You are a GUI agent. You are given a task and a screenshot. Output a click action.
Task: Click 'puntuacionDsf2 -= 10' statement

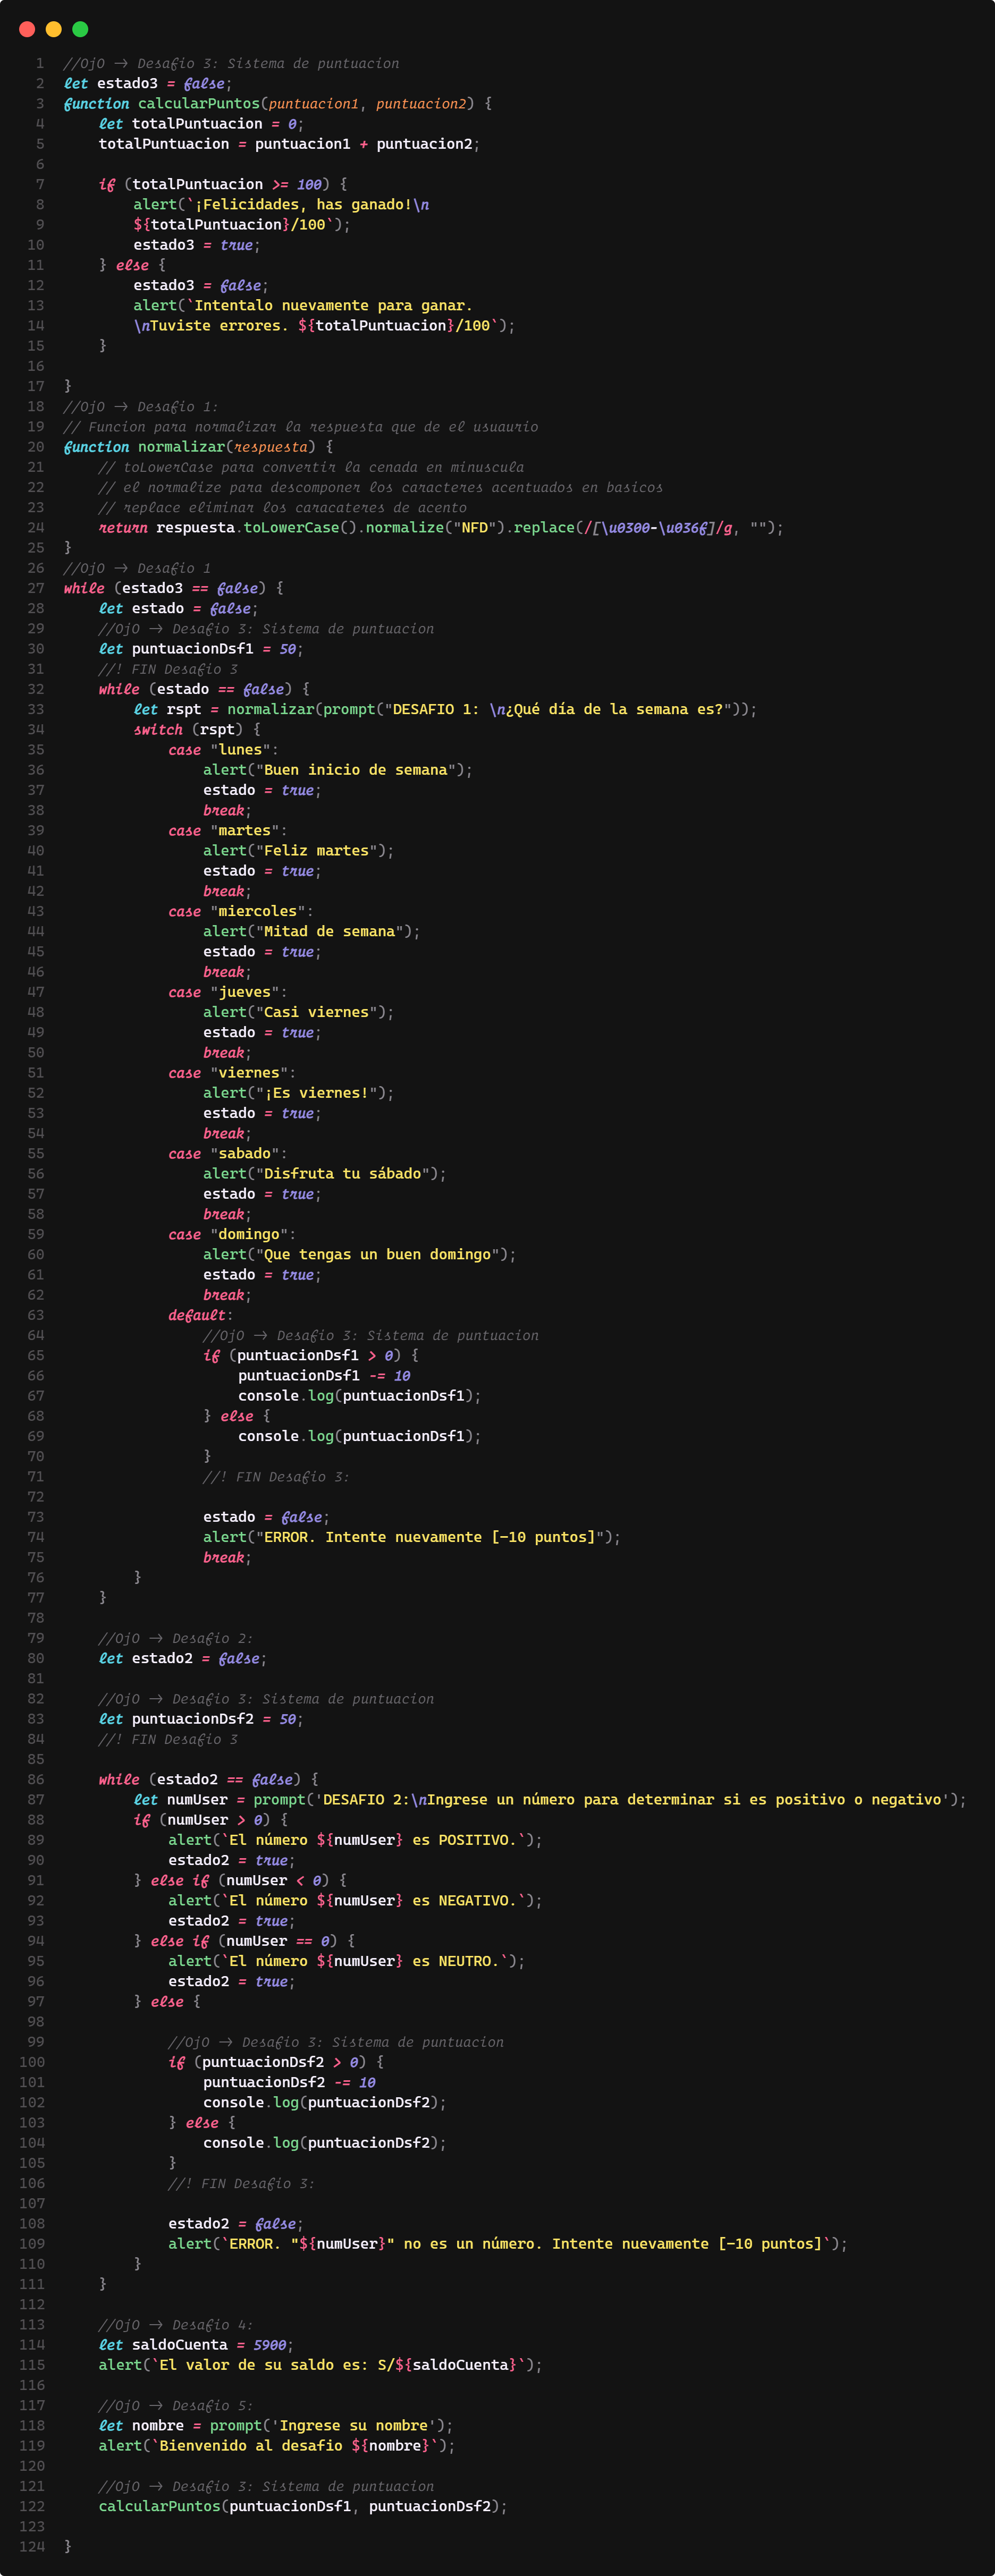click(x=290, y=2083)
